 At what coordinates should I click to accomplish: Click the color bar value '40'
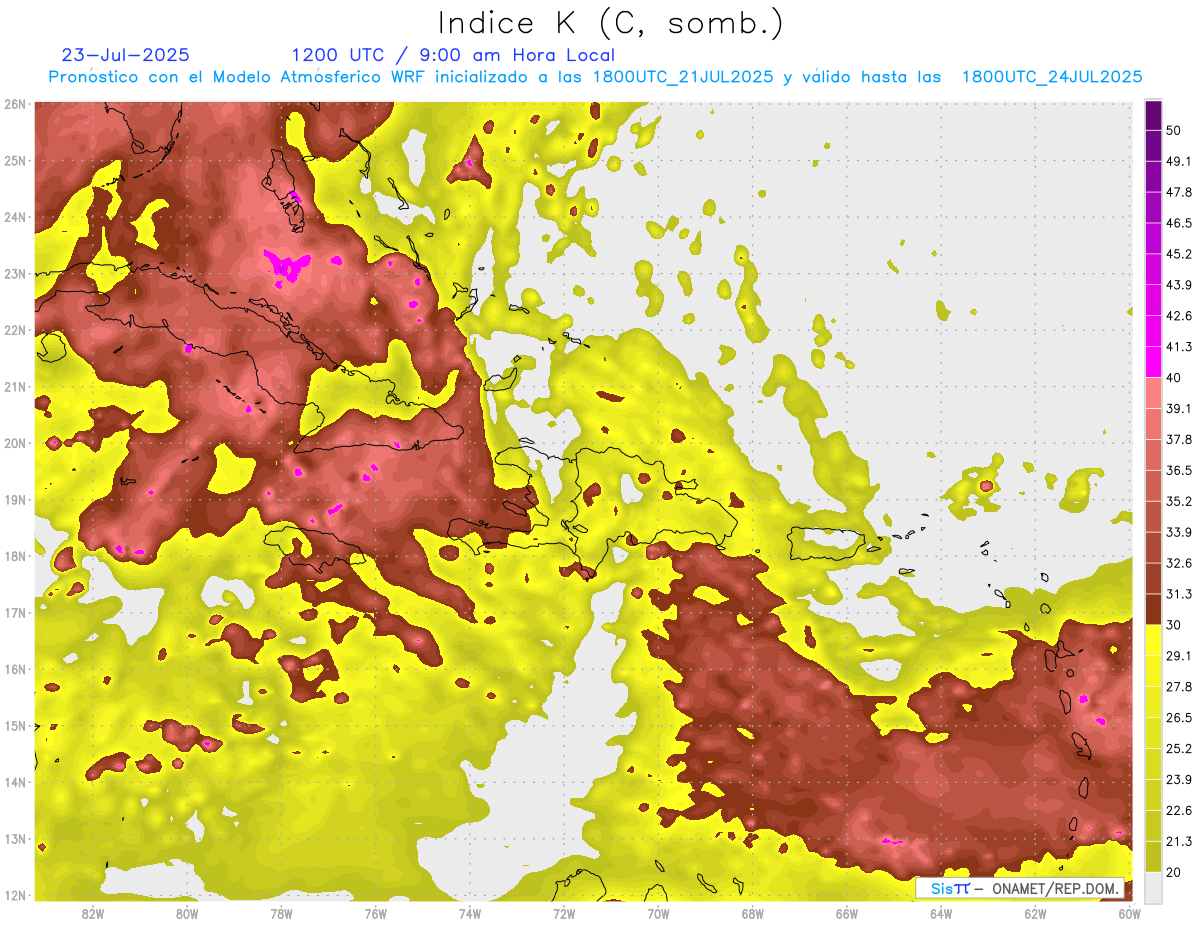pyautogui.click(x=1173, y=378)
